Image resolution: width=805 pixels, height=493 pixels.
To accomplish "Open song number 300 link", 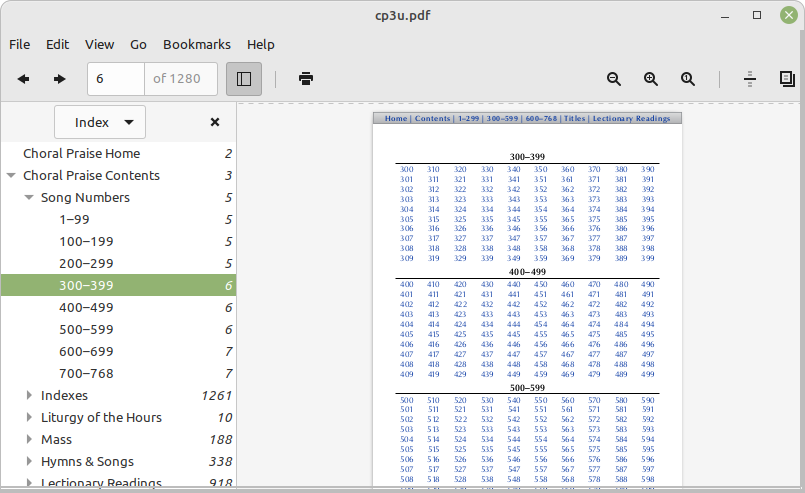I will (407, 169).
